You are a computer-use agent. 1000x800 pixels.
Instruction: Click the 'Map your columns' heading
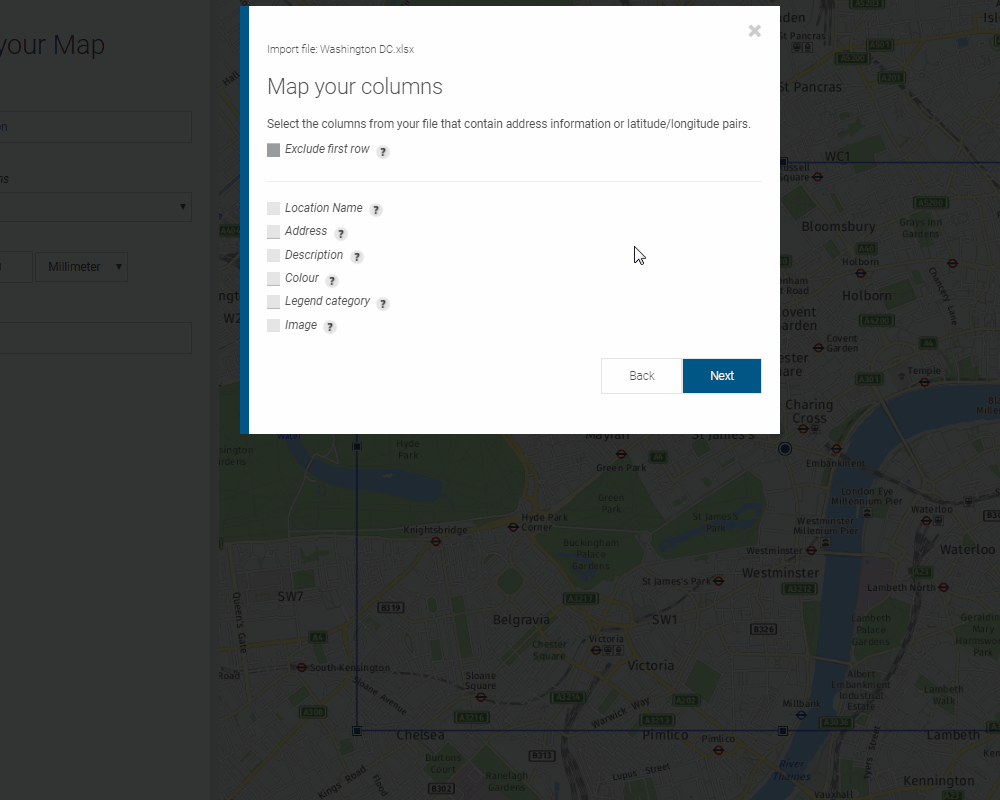(x=355, y=86)
